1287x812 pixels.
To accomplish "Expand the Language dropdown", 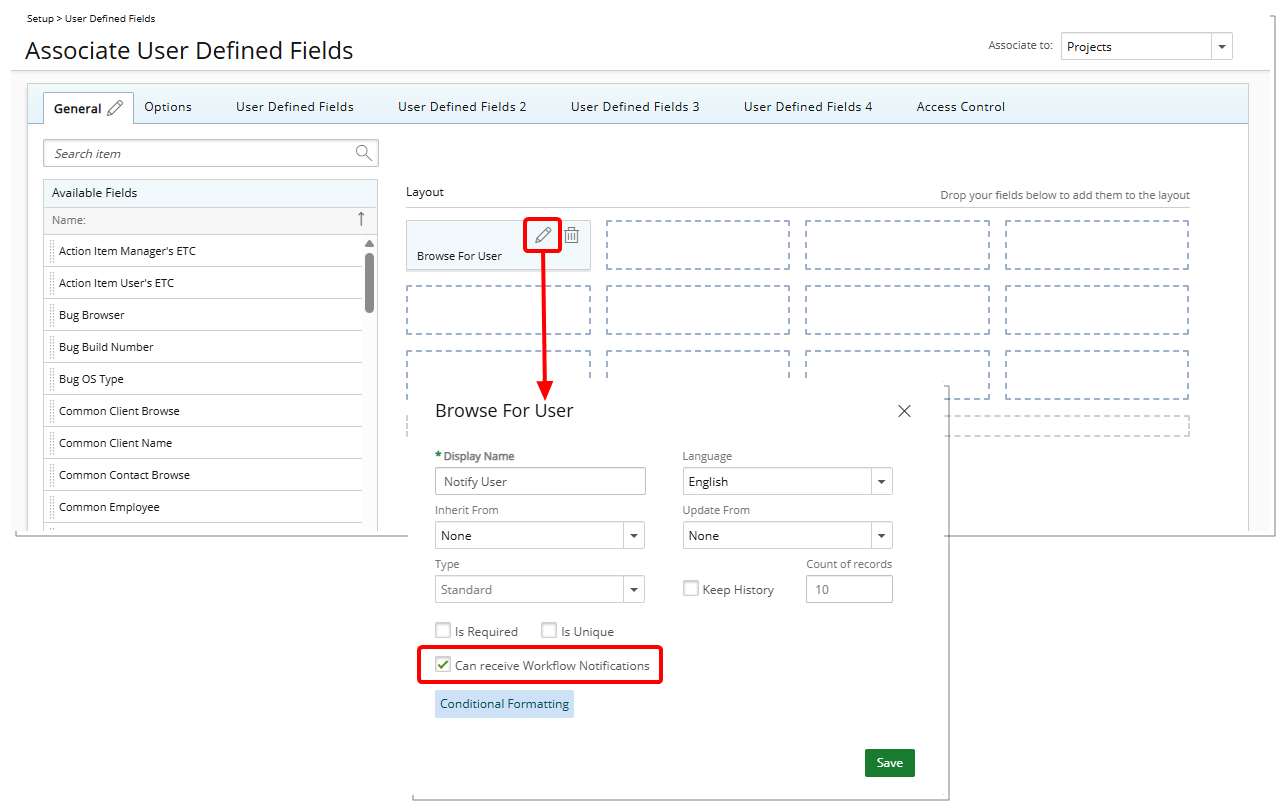I will pos(881,482).
